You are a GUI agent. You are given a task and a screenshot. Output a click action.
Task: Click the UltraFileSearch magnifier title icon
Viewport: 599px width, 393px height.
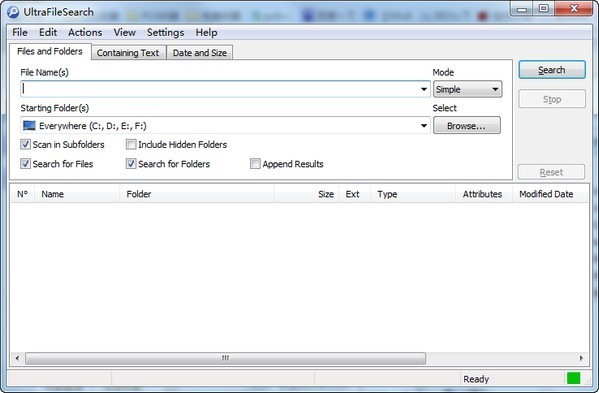pyautogui.click(x=13, y=12)
